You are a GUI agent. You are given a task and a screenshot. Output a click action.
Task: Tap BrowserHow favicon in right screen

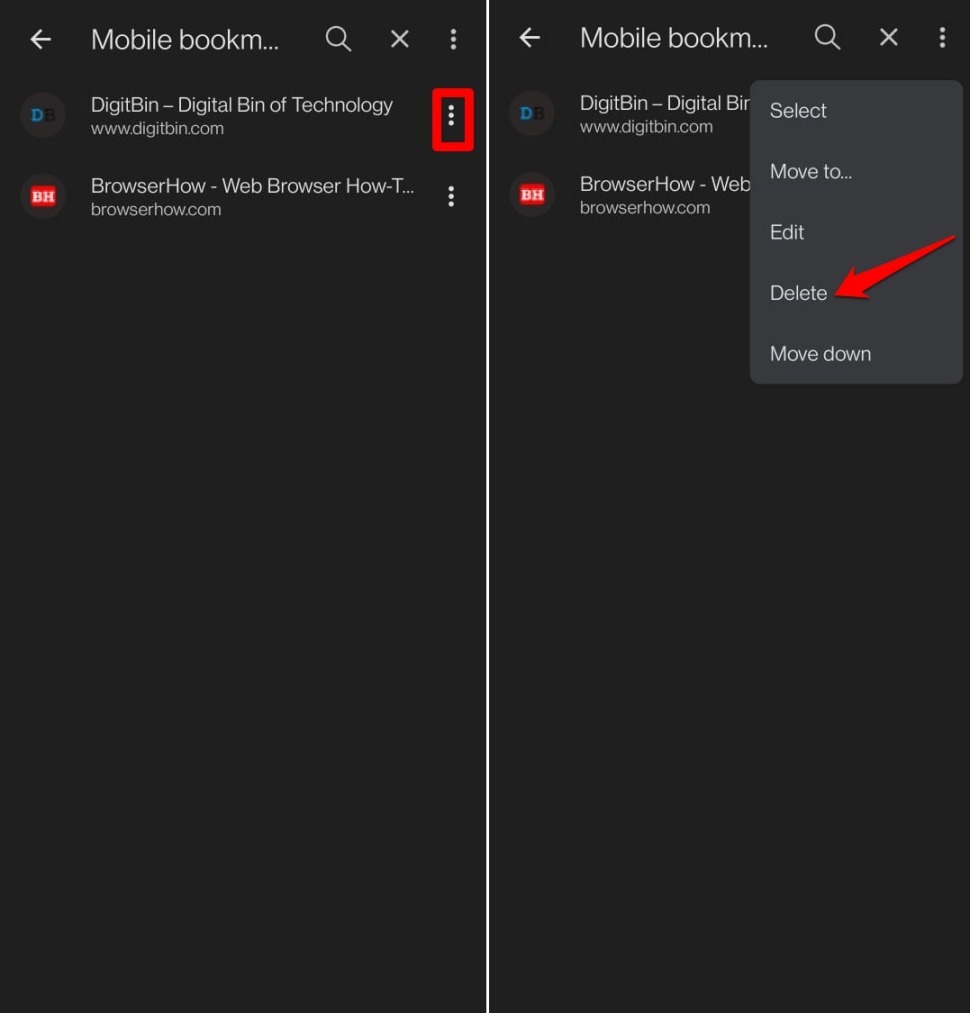(532, 194)
